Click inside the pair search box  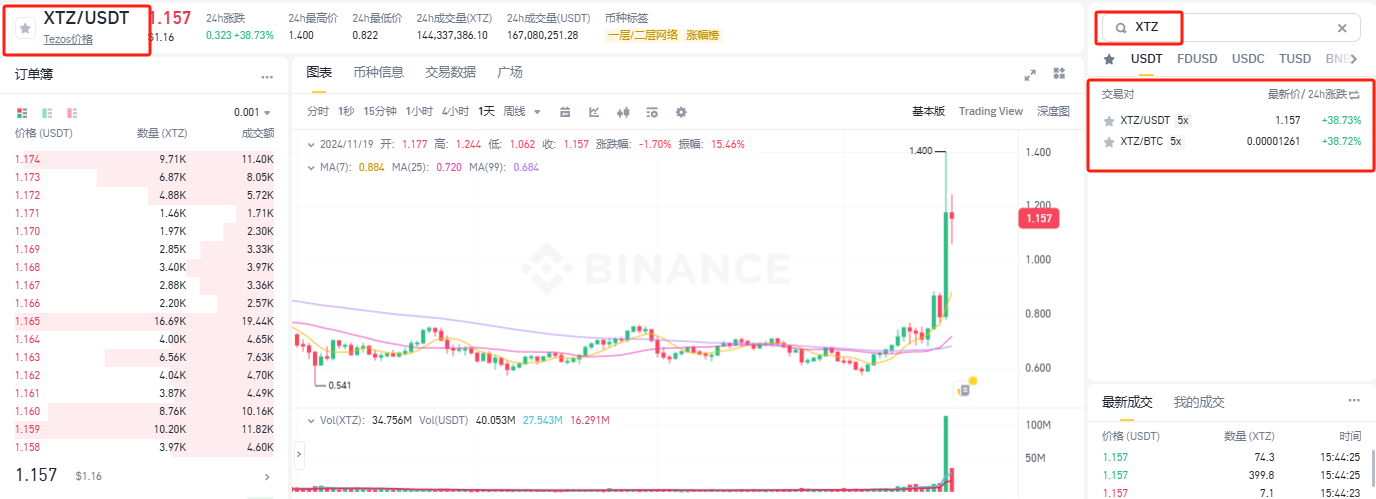[x=1230, y=28]
